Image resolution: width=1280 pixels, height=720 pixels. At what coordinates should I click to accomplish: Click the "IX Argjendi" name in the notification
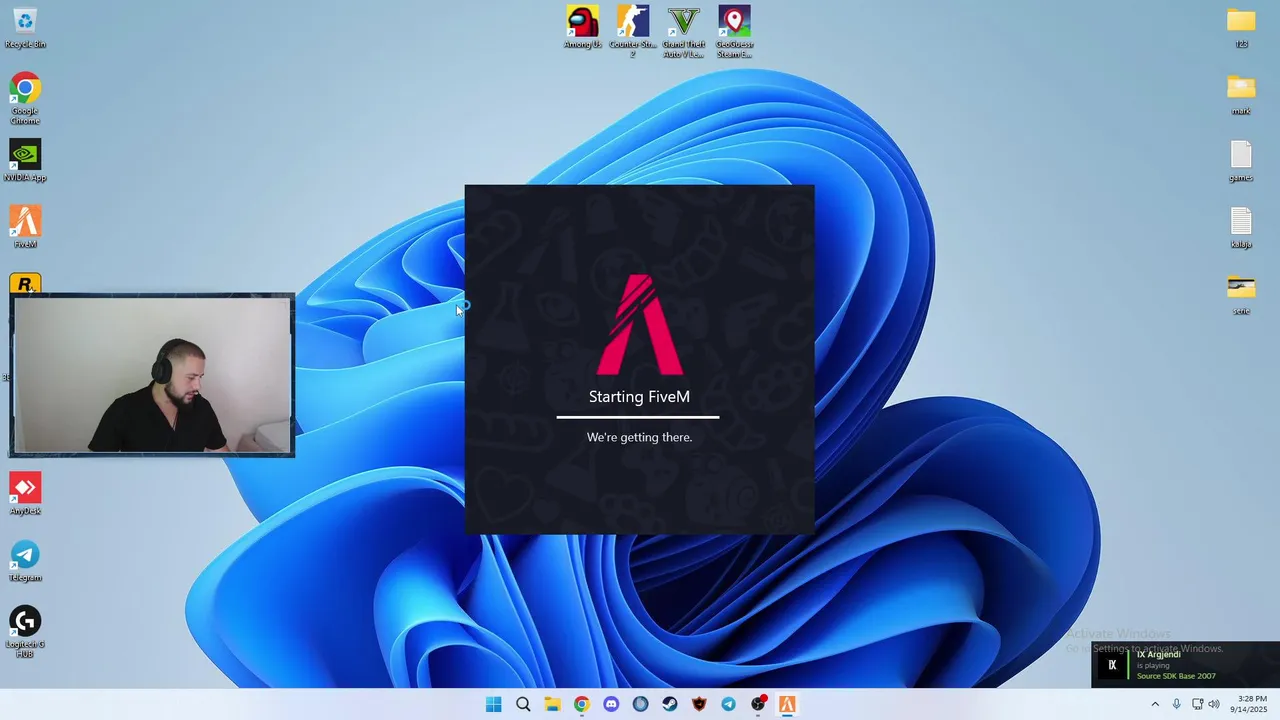pyautogui.click(x=1158, y=655)
